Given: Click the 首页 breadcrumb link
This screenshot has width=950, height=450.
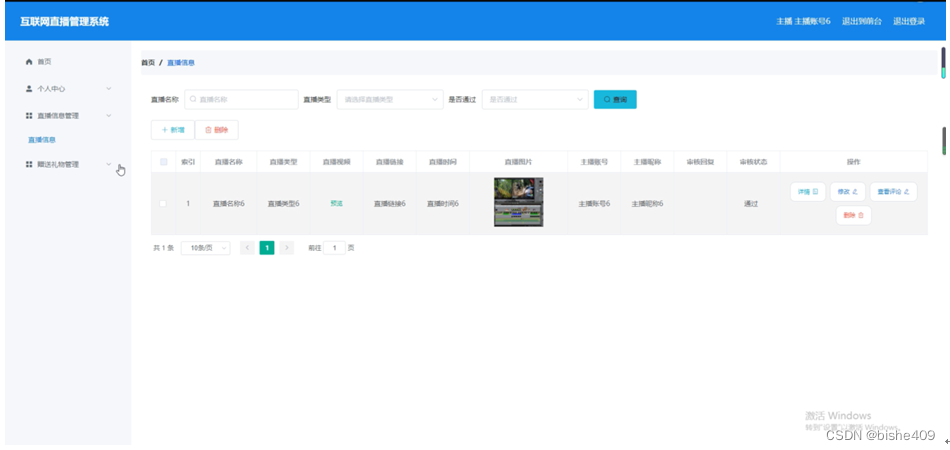Looking at the screenshot, I should [x=148, y=62].
